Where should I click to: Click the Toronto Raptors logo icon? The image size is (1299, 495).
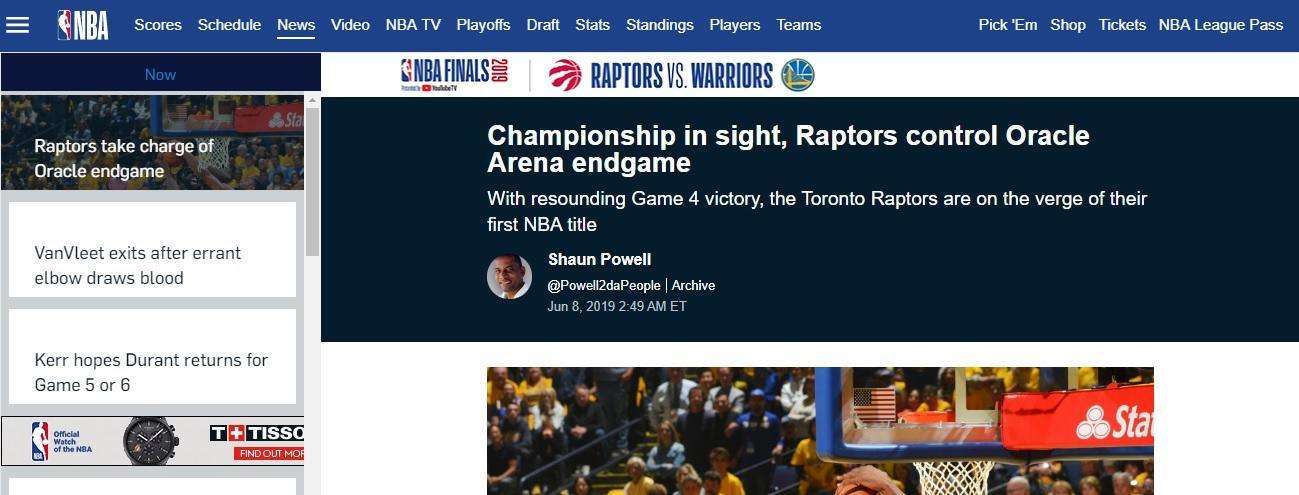point(565,75)
